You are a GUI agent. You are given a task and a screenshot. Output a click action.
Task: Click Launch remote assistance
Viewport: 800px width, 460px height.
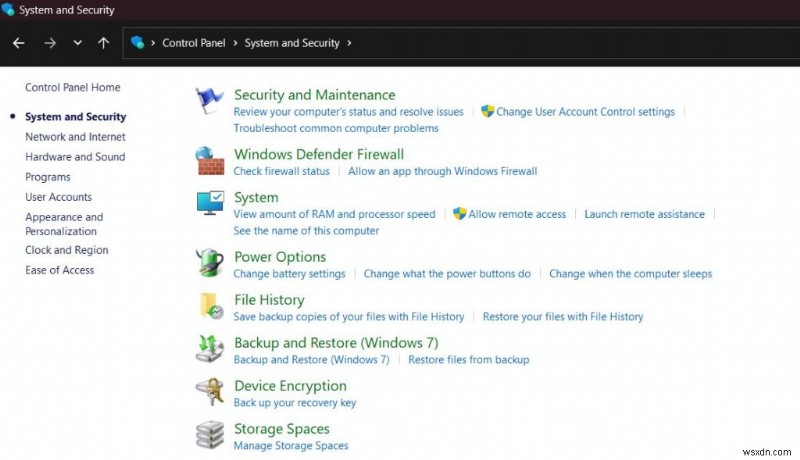click(x=644, y=214)
